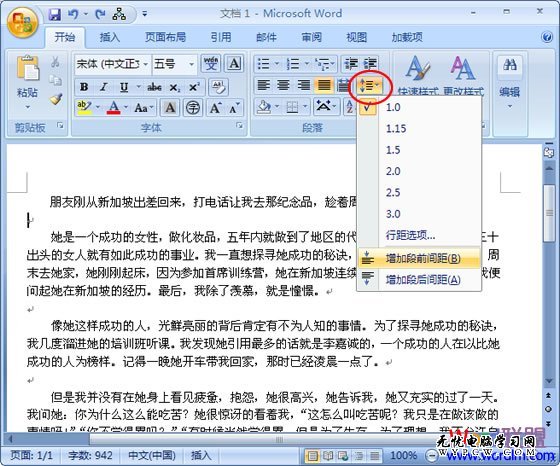Click the 字数: 942 word count
Image resolution: width=560 pixels, height=466 pixels.
pos(90,455)
